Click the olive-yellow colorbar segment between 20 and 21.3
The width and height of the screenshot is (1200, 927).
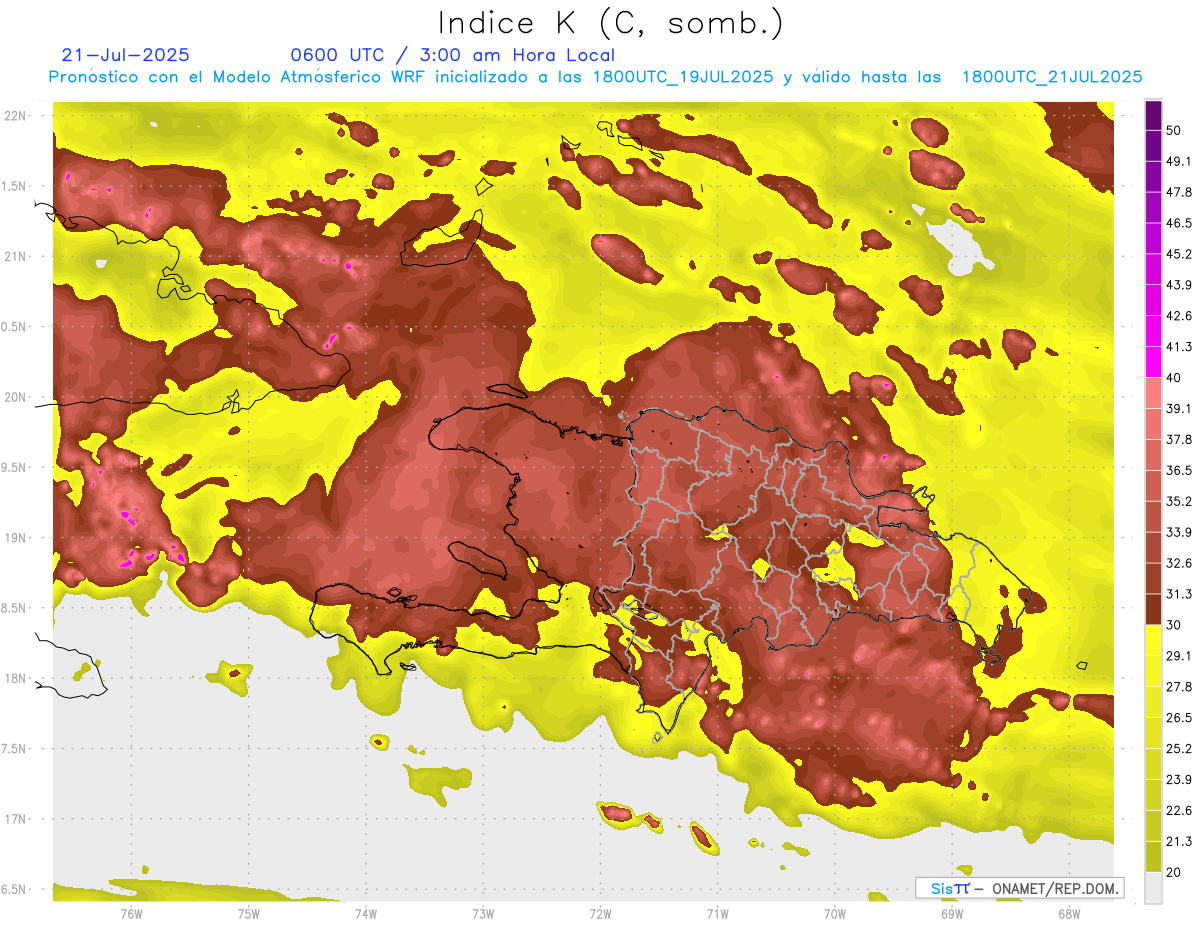point(1153,857)
